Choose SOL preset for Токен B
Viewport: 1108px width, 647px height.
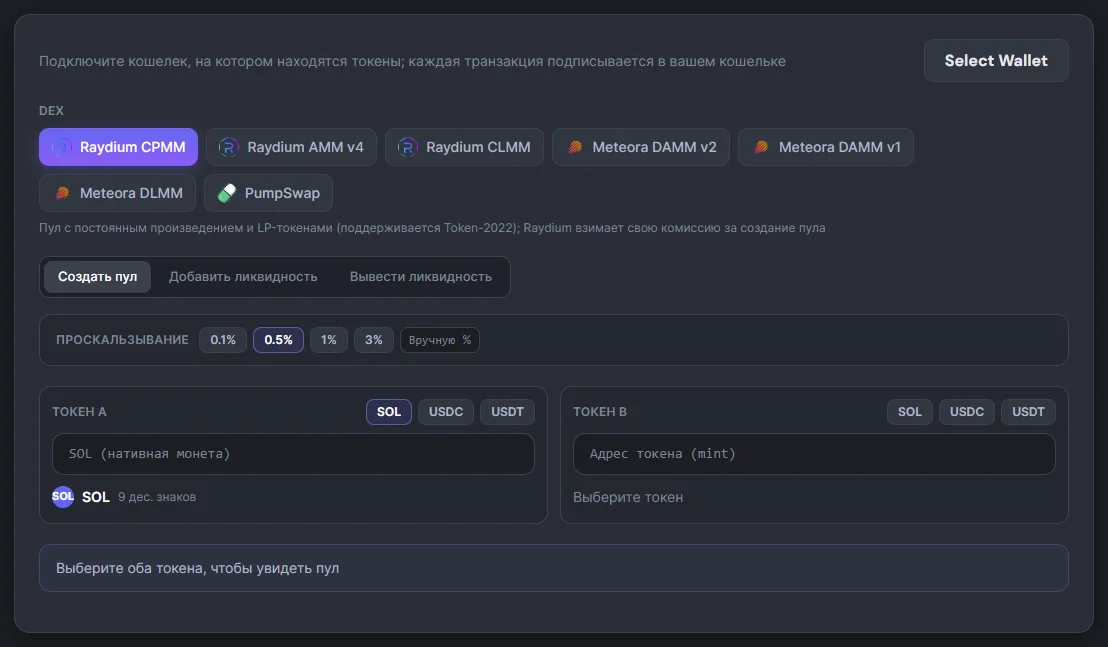pos(909,412)
